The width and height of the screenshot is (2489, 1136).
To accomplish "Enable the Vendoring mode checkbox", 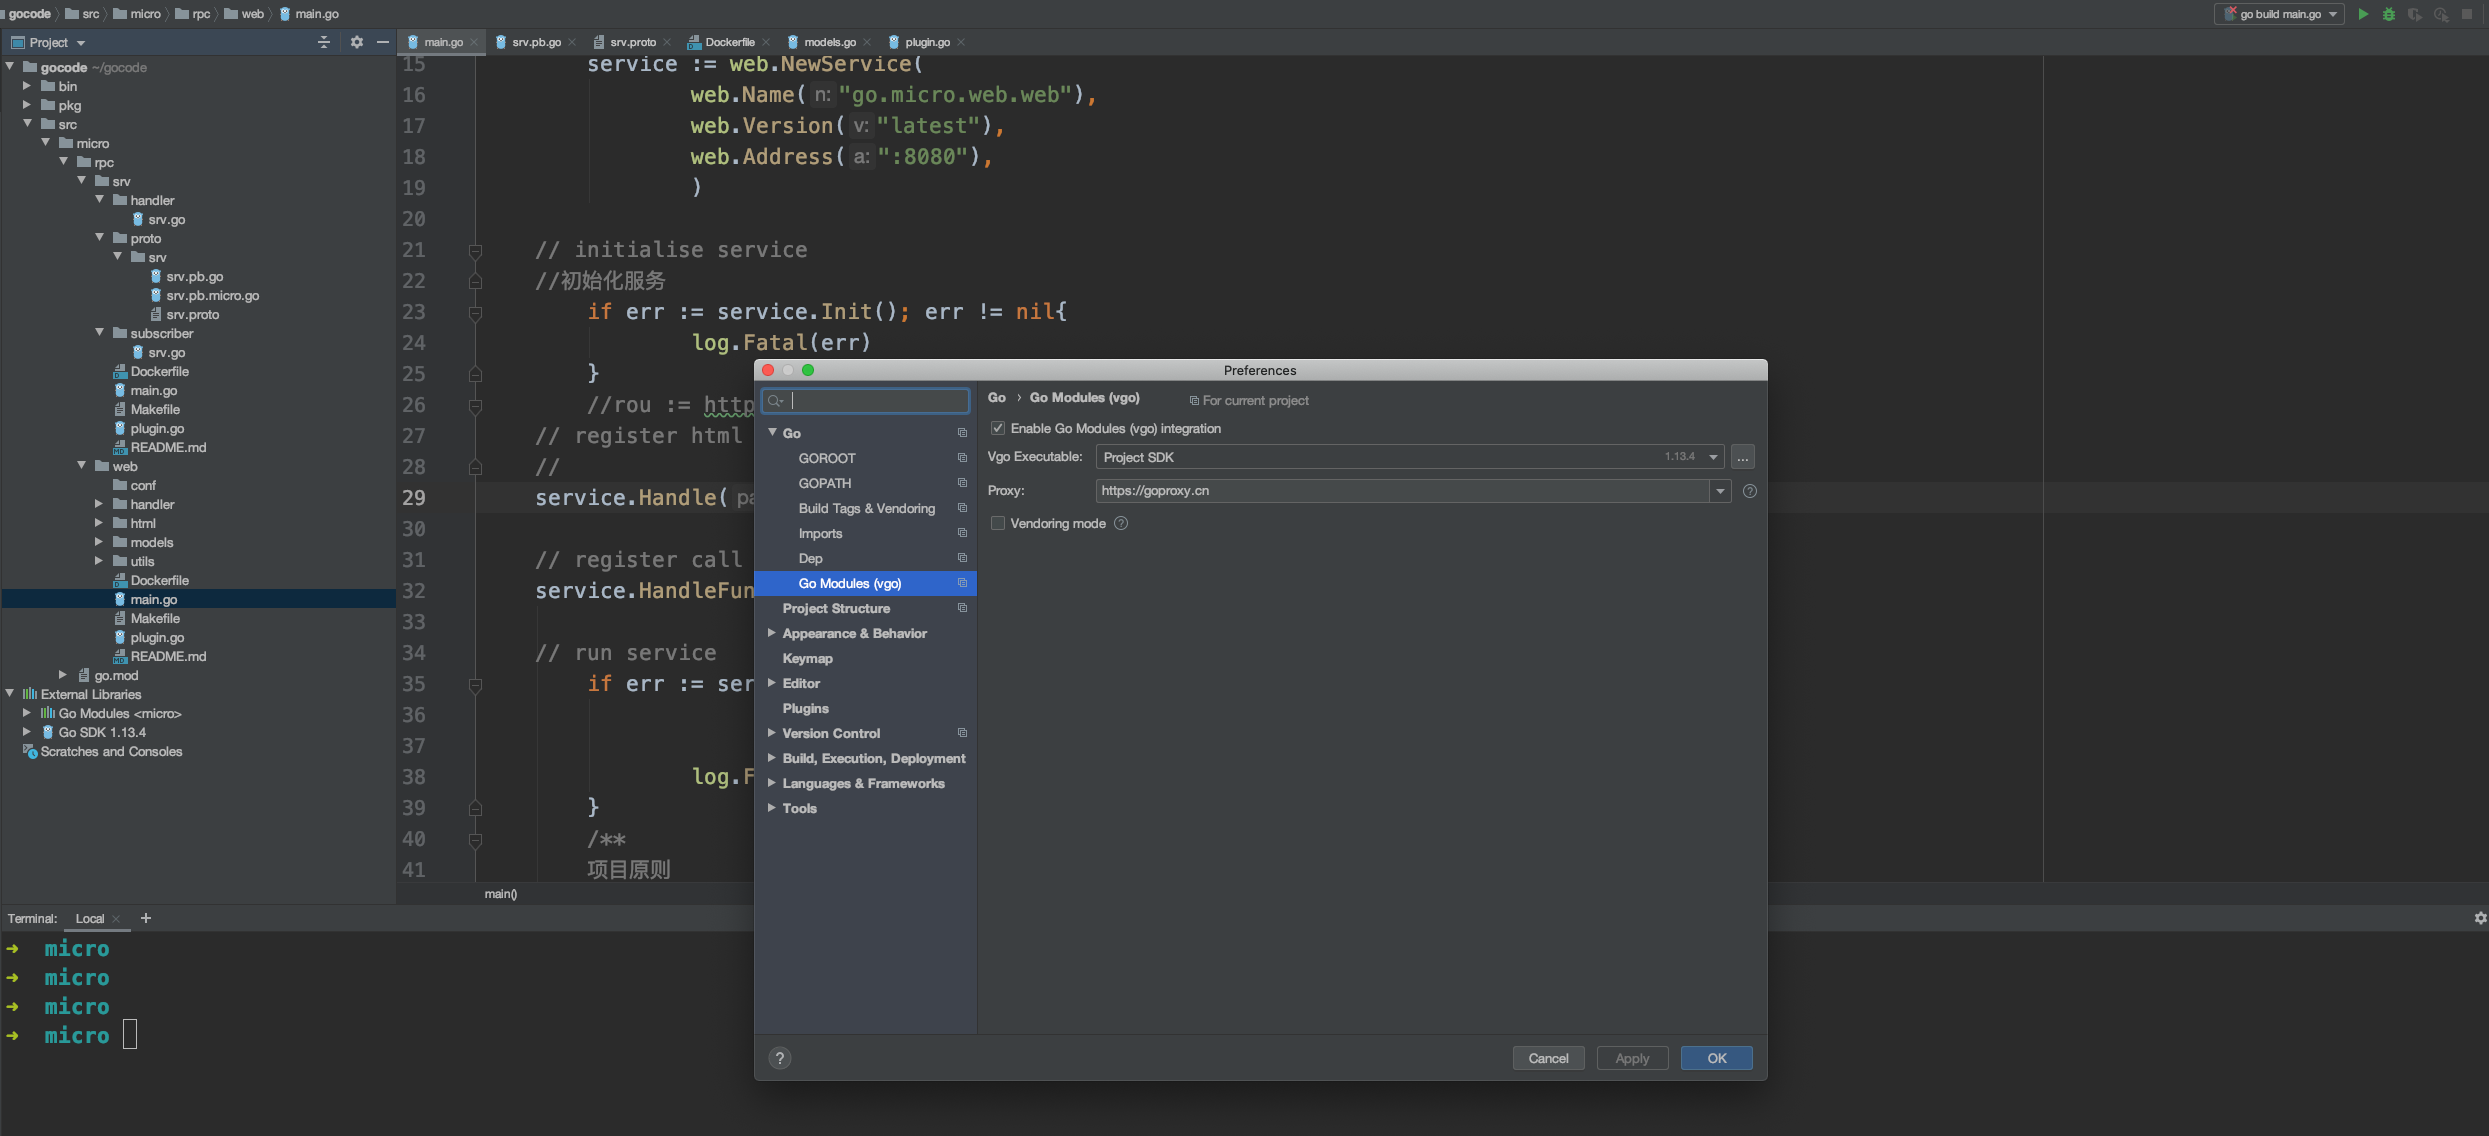I will point(998,523).
